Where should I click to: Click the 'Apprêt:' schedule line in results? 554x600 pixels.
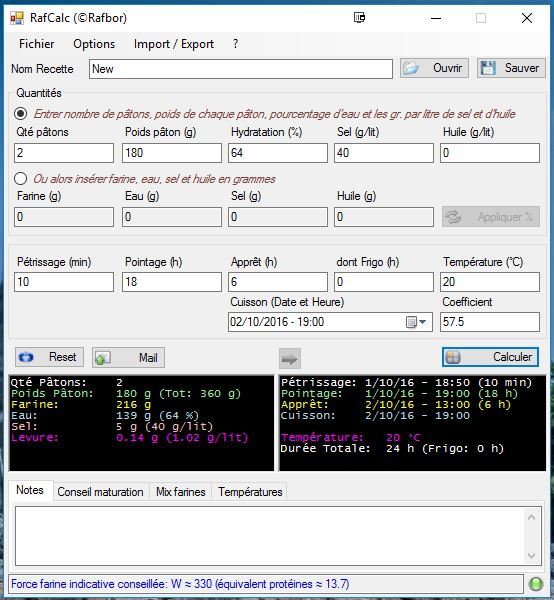coord(396,404)
